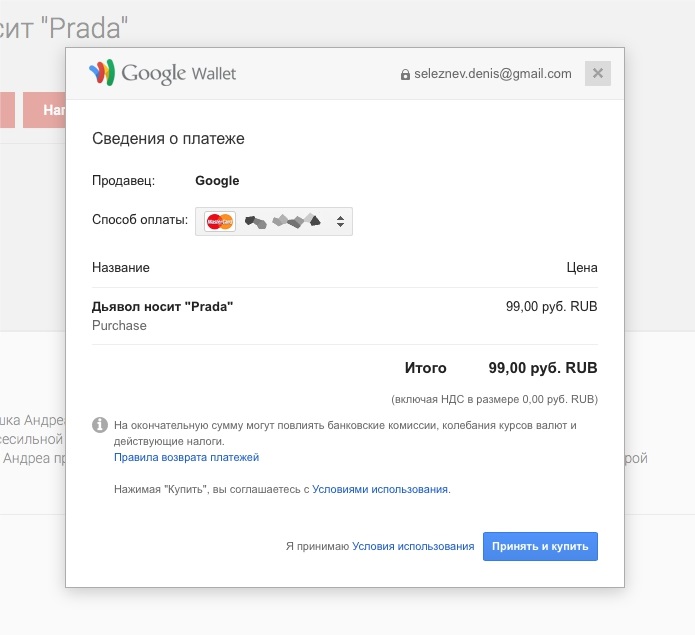Open "Условия использования" link beside buy button
Viewport: 695px width, 635px height.
tap(413, 546)
